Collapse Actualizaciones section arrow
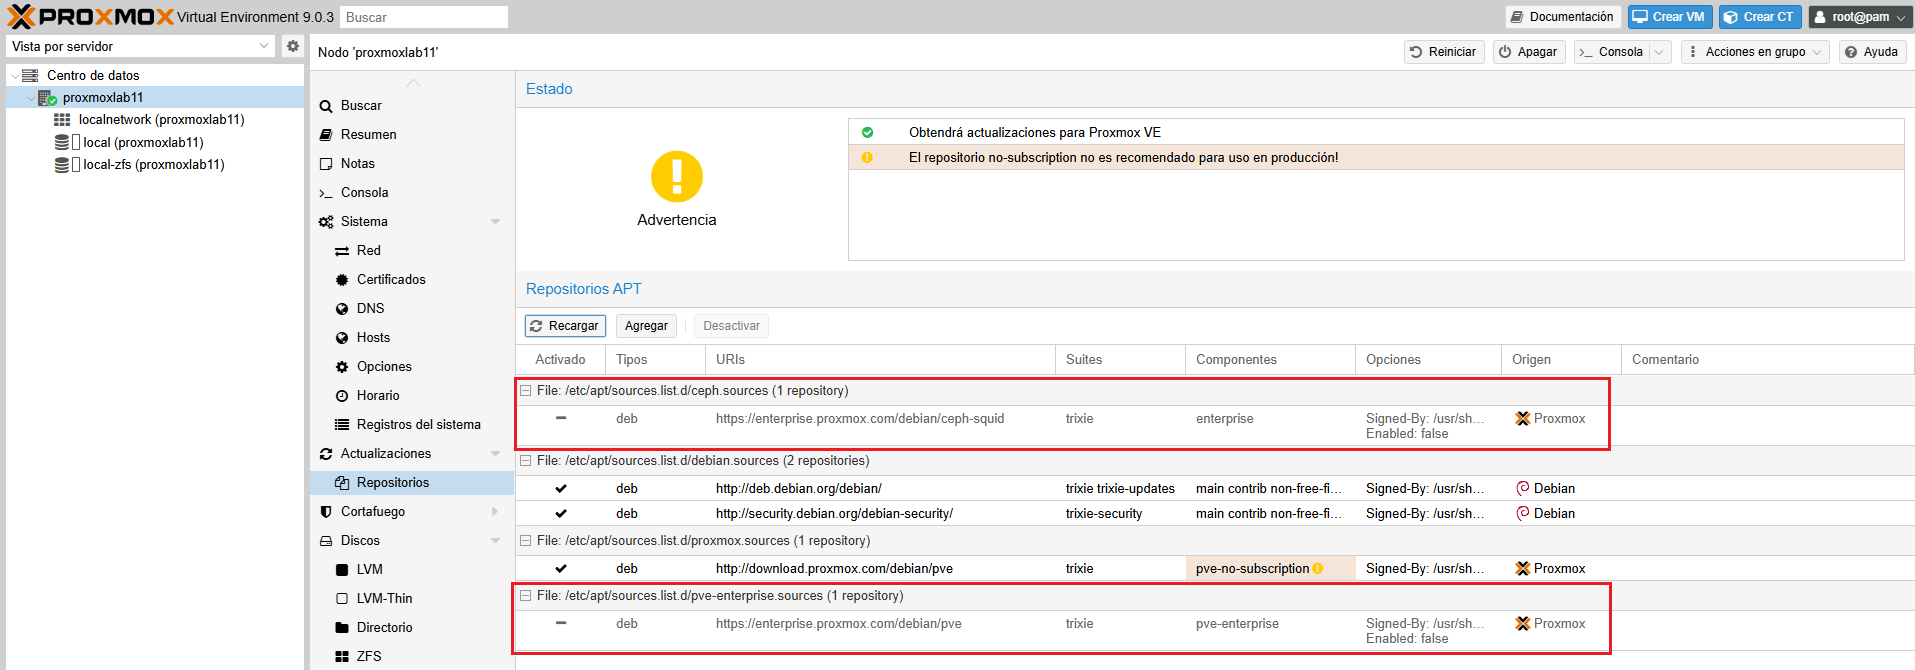 click(x=495, y=454)
